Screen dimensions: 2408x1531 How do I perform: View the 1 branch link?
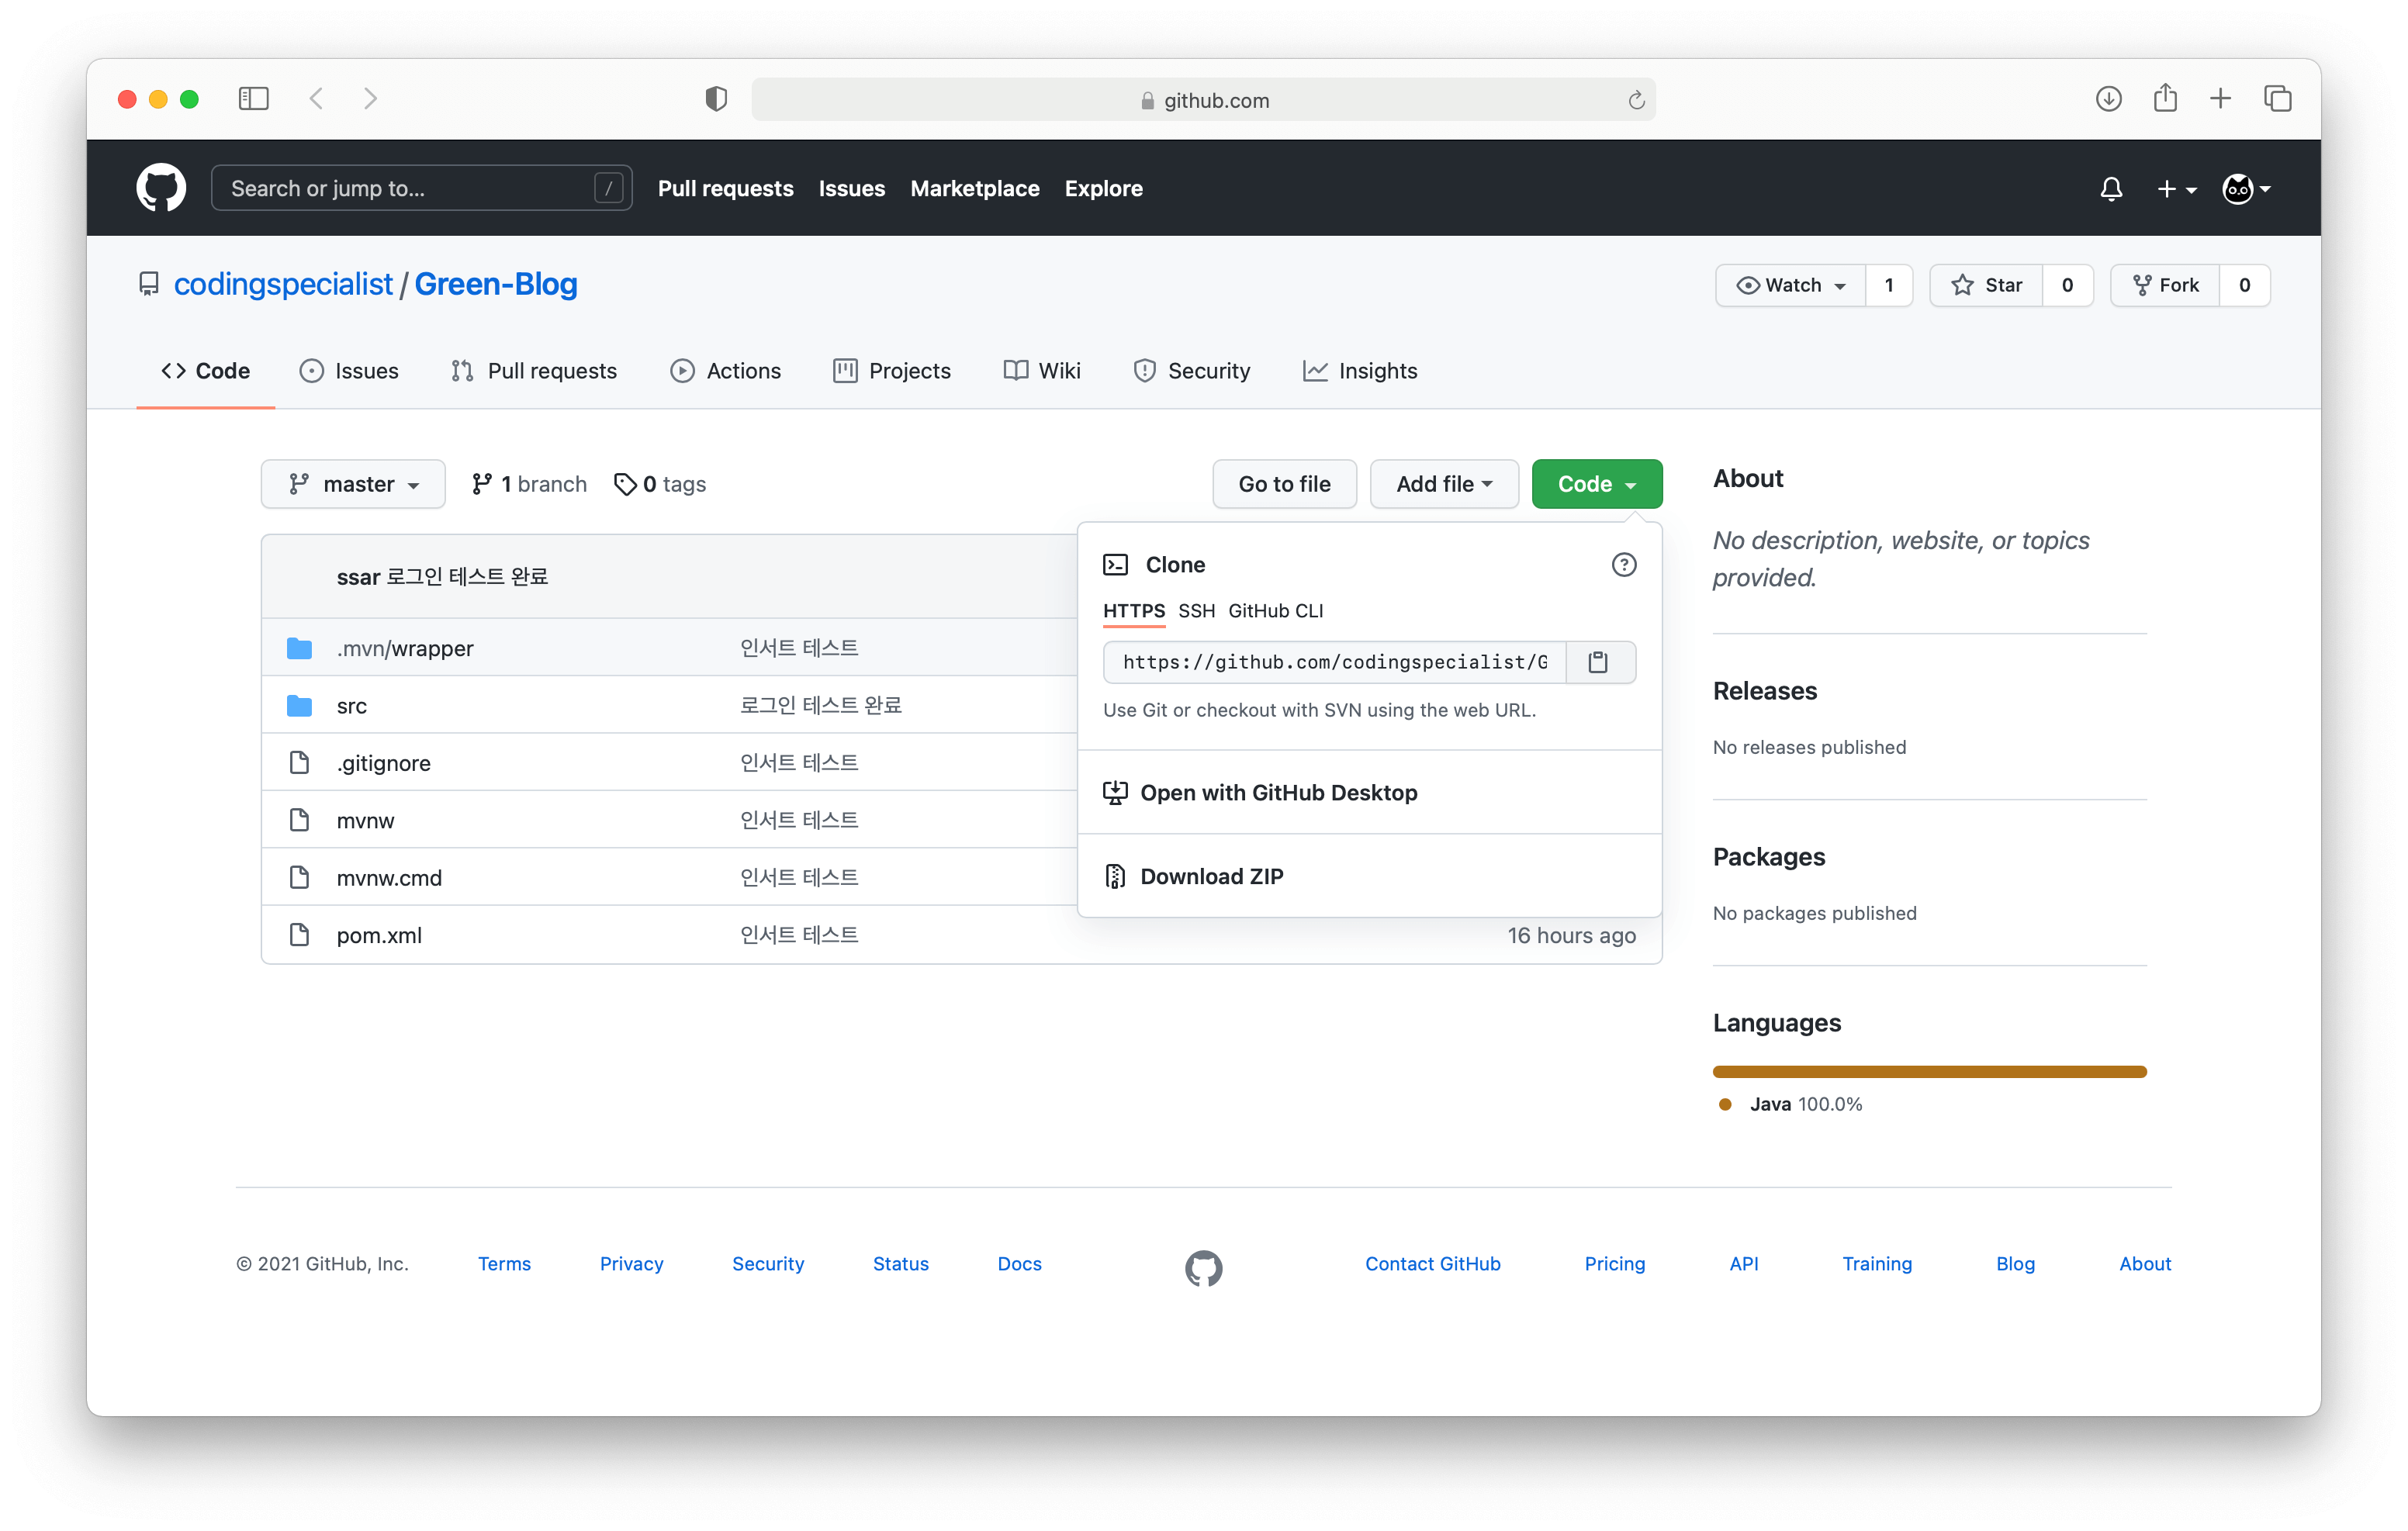tap(529, 484)
